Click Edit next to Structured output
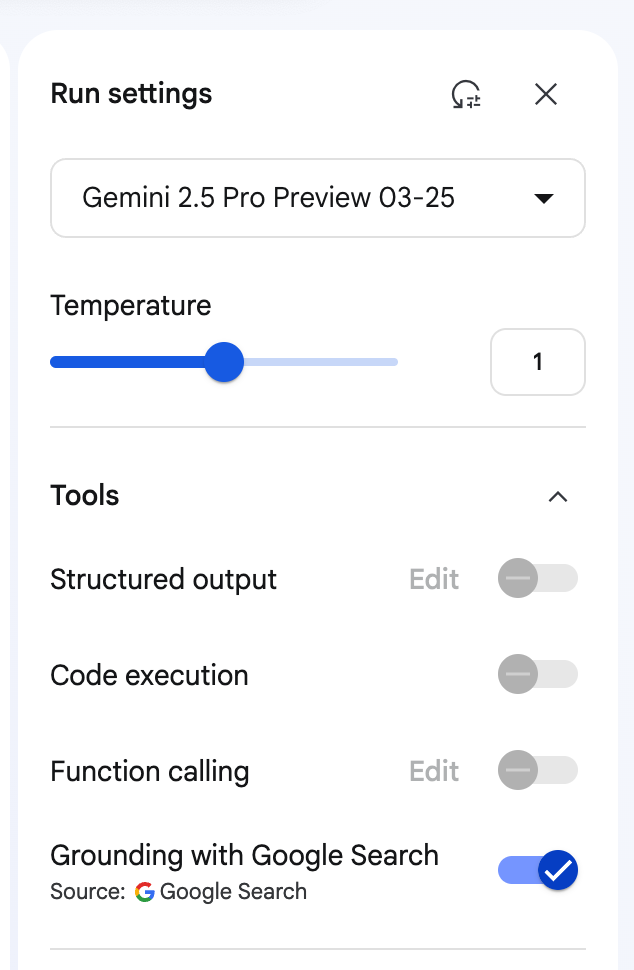This screenshot has height=970, width=634. (x=434, y=580)
